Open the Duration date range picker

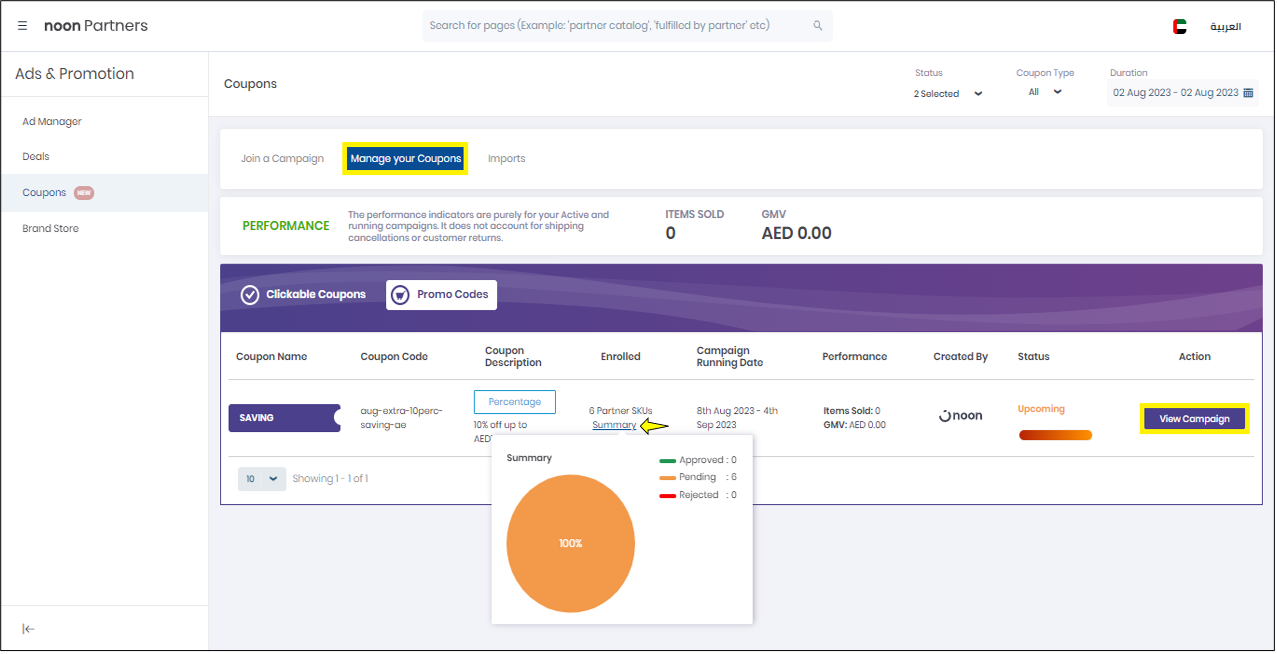pyautogui.click(x=1183, y=93)
